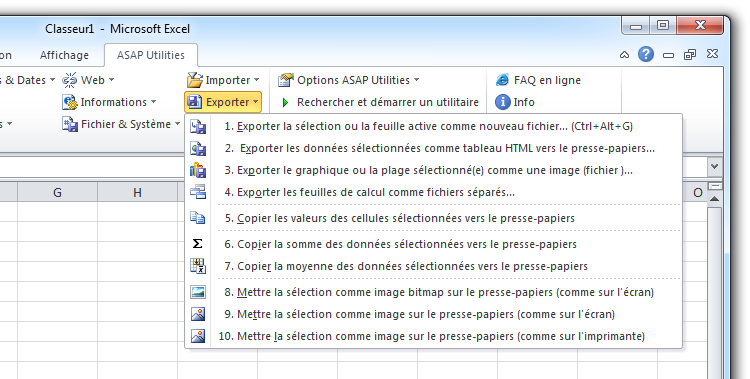Select the ASAP Utilities tab
Viewport: 750px width, 379px height.
tap(151, 55)
